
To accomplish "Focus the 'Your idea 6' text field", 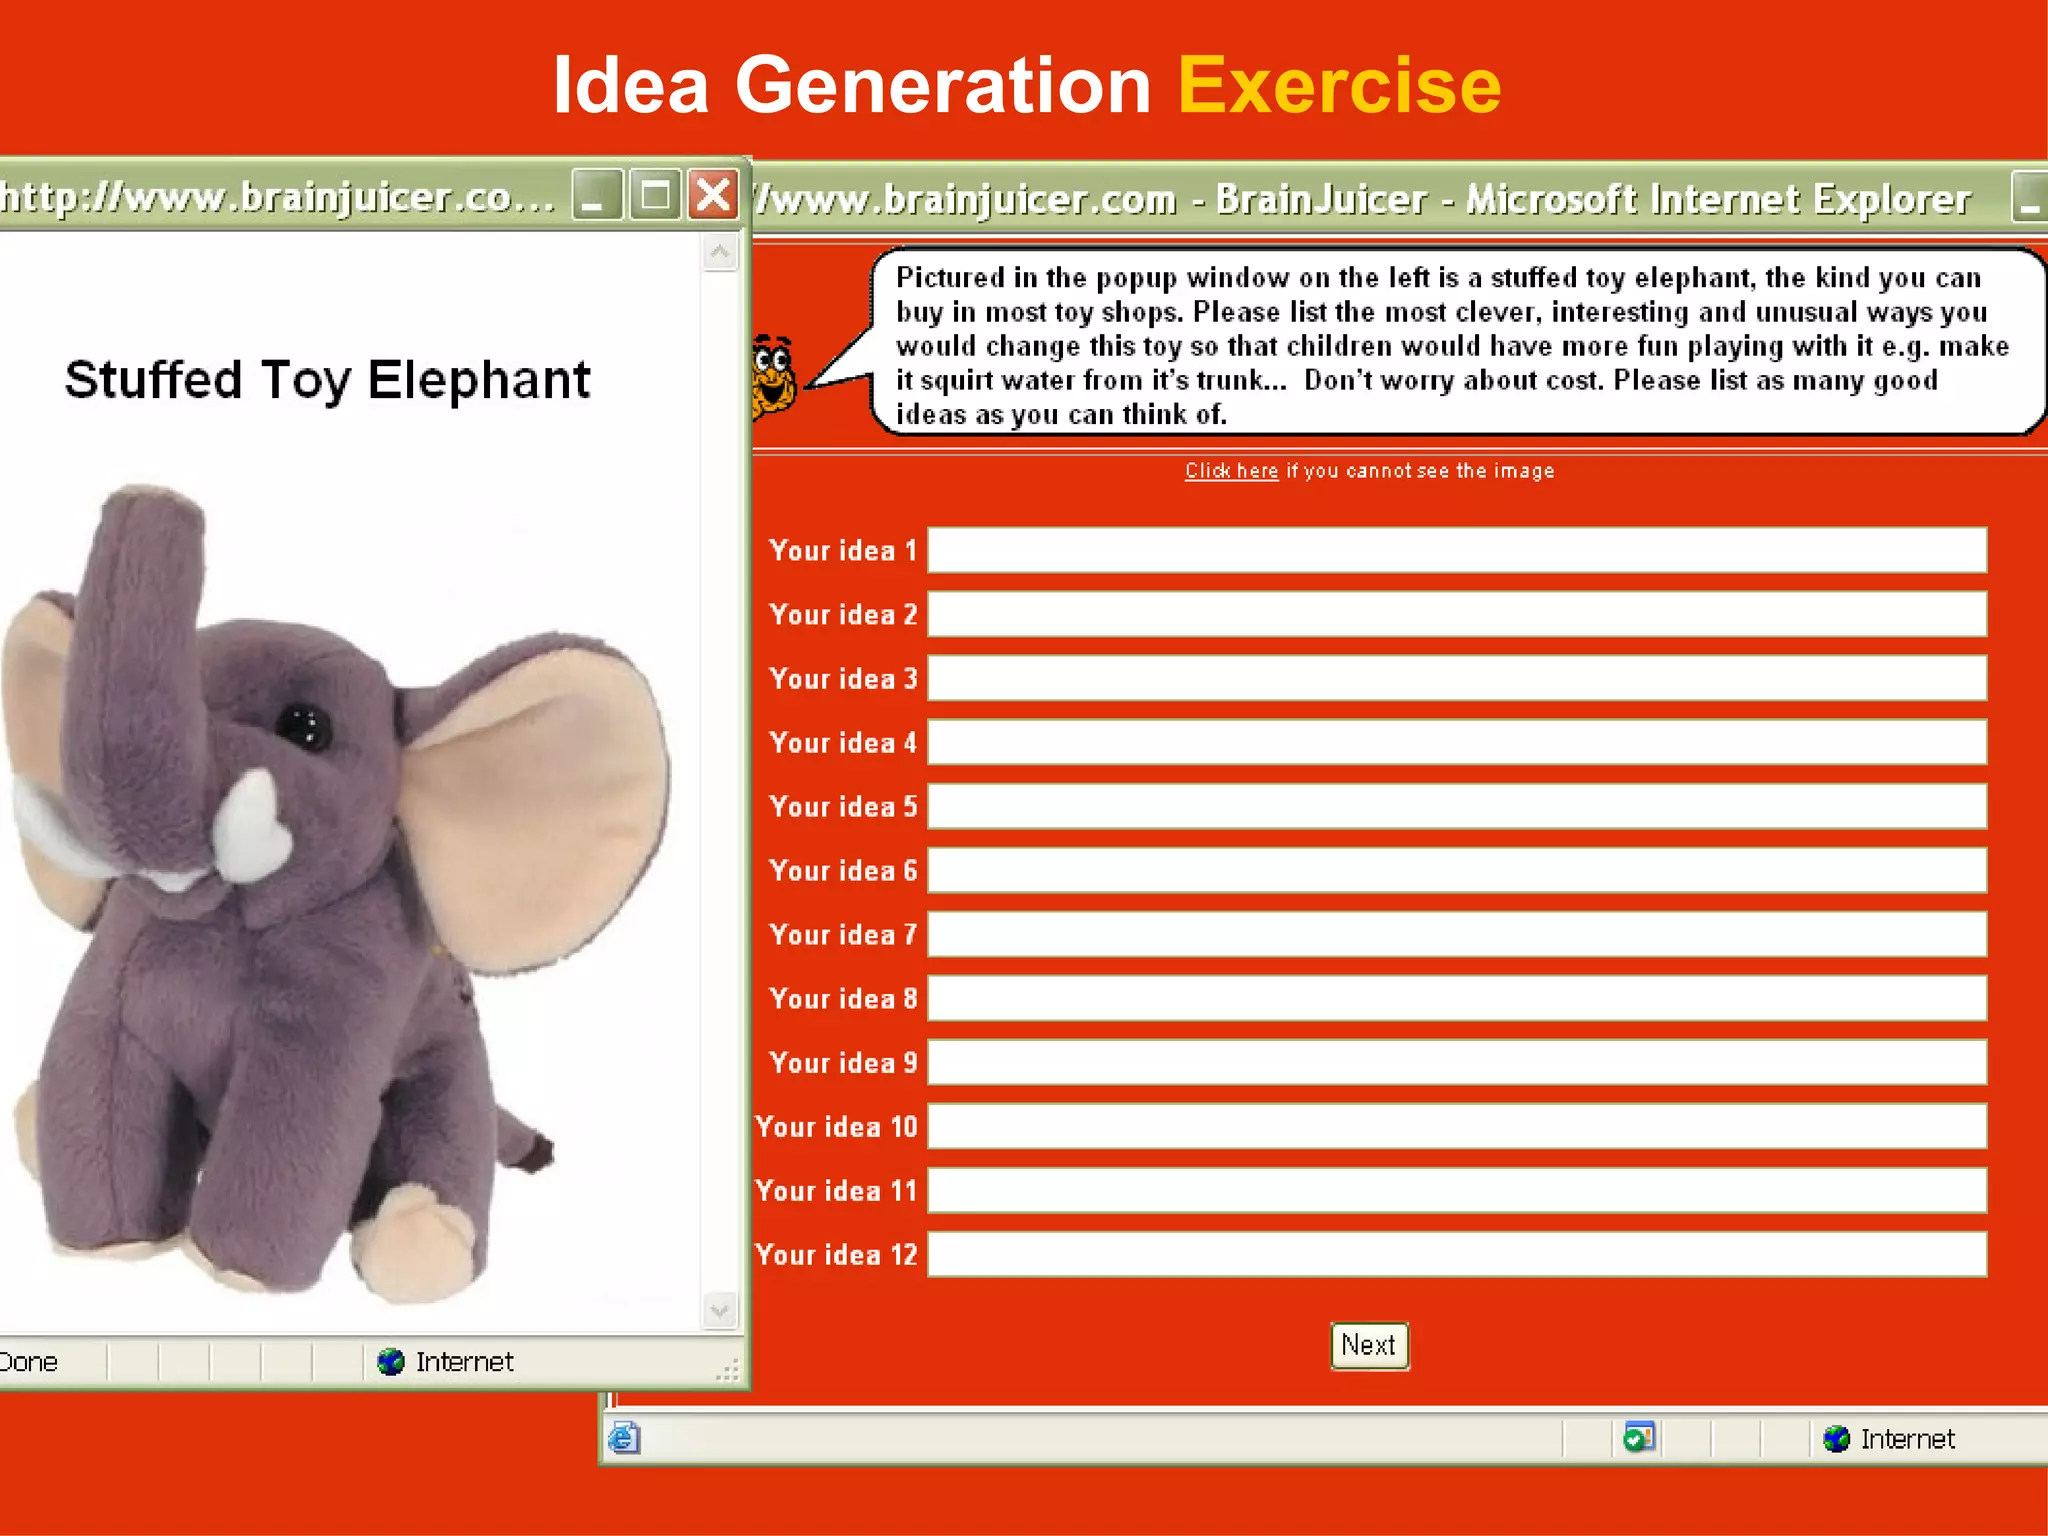I will tap(1457, 870).
